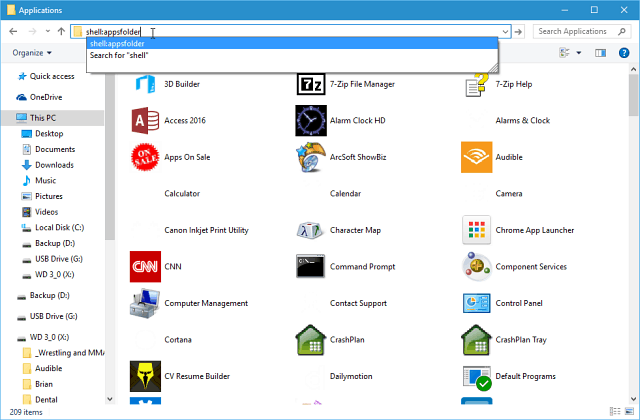Open the Dental folder in sidebar
The width and height of the screenshot is (640, 420).
pos(40,400)
